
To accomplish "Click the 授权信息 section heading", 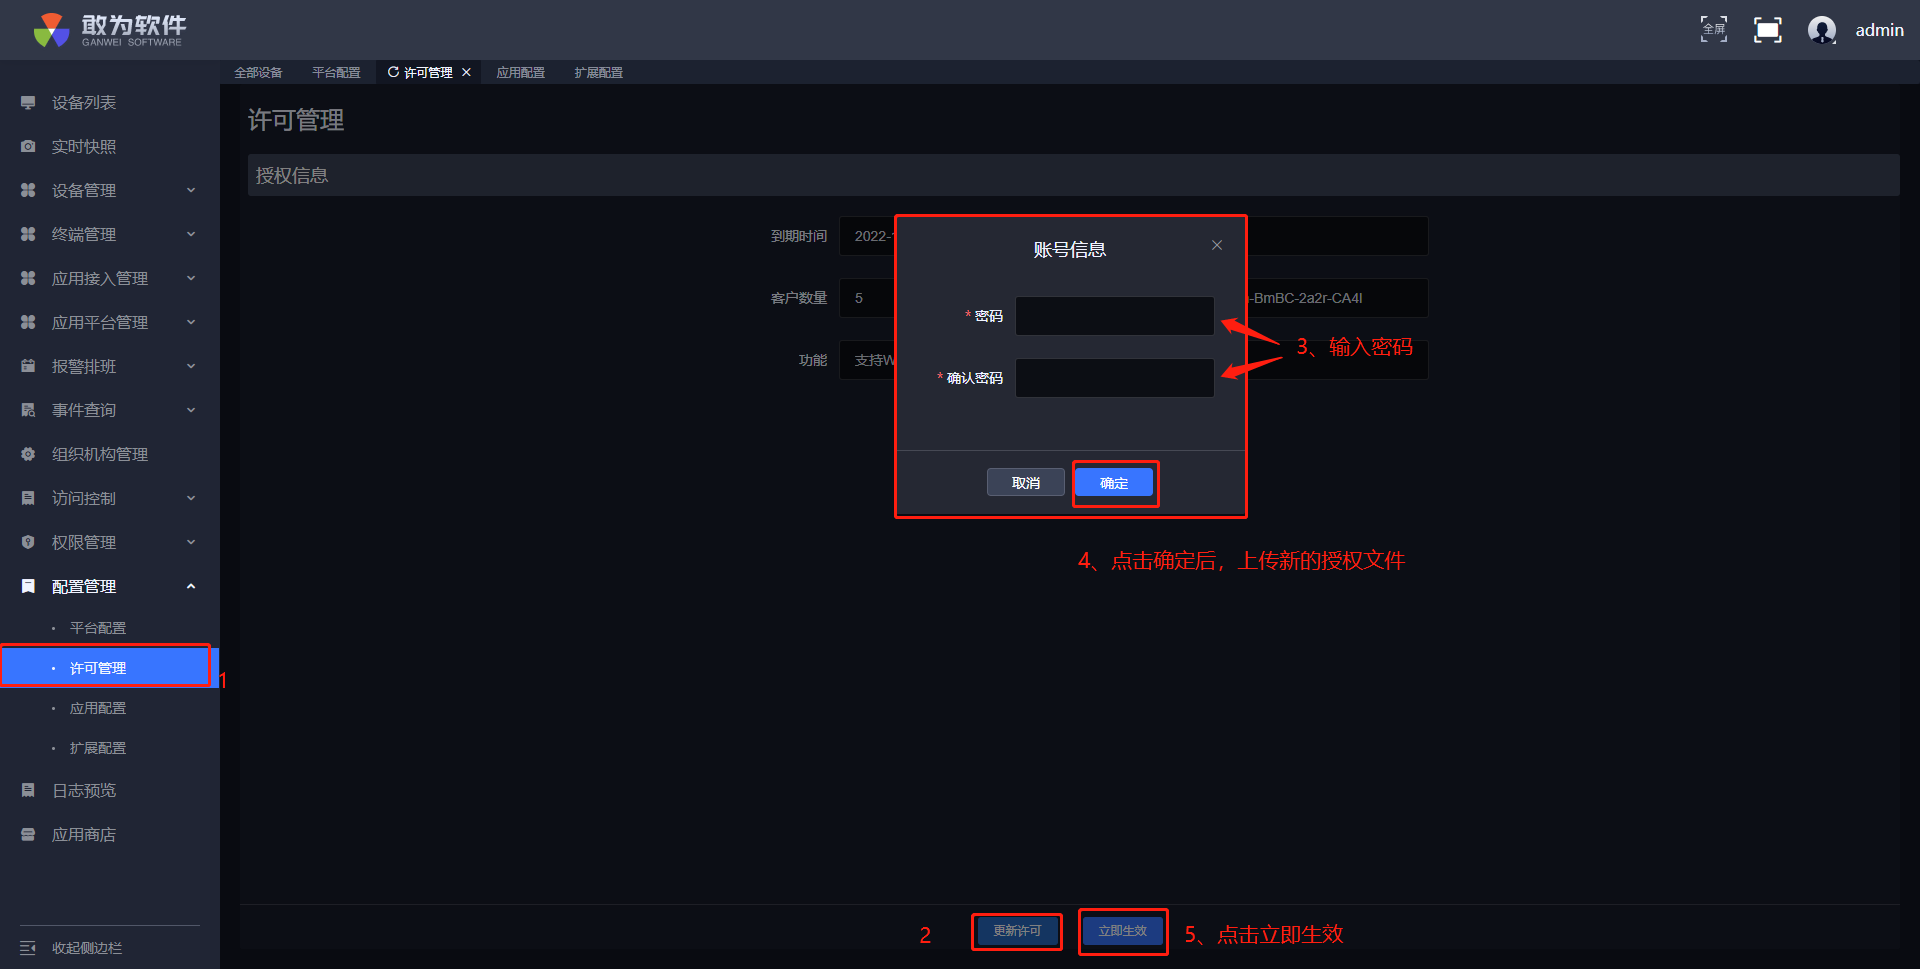I will pyautogui.click(x=292, y=176).
